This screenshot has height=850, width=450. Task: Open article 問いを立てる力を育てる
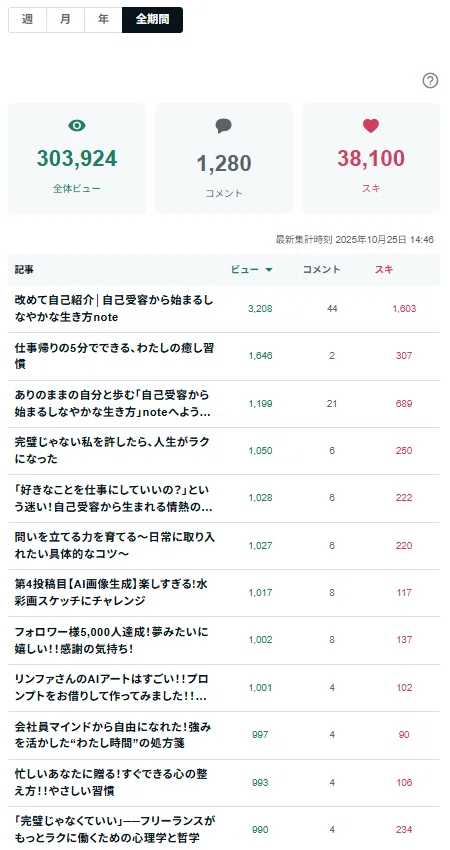[x=224, y=546]
